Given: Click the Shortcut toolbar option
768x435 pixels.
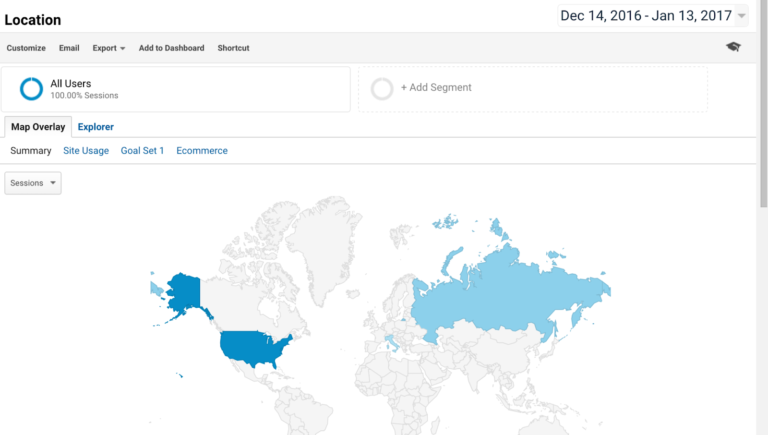Looking at the screenshot, I should click(x=233, y=48).
